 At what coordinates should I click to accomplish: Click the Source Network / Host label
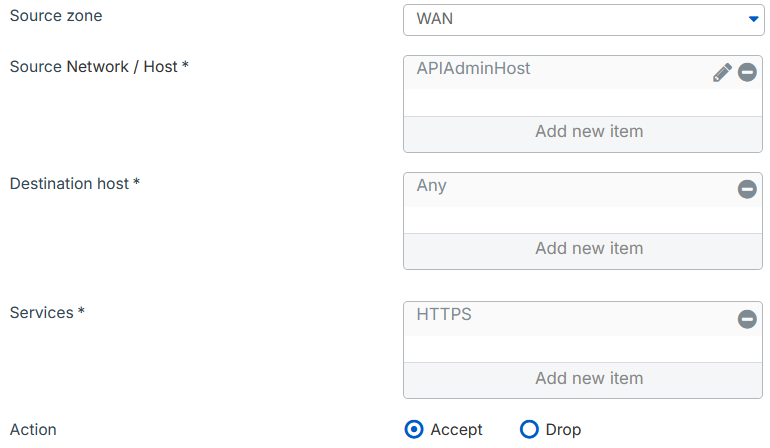pyautogui.click(x=99, y=67)
